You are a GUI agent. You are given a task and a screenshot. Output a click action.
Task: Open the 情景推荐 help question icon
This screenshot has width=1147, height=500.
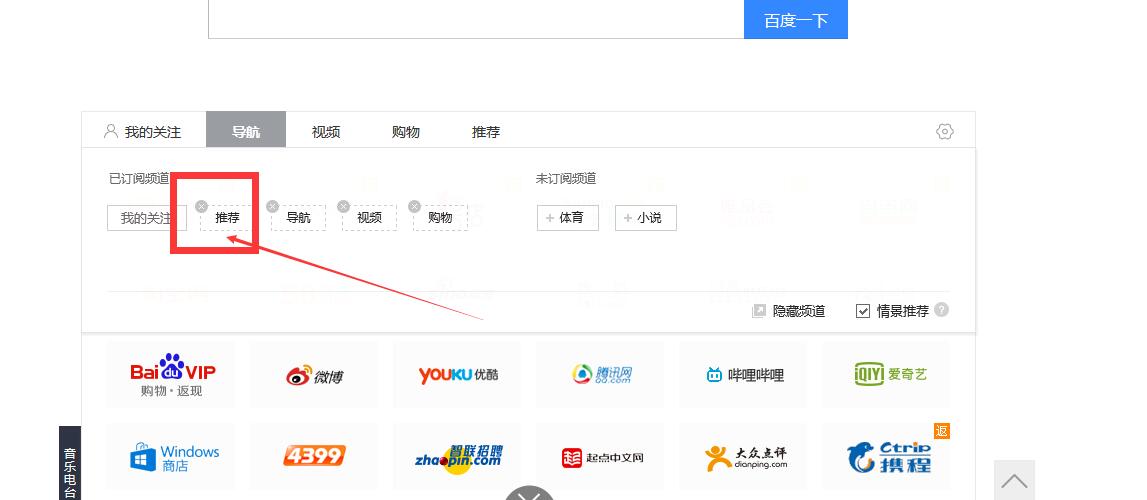click(941, 310)
